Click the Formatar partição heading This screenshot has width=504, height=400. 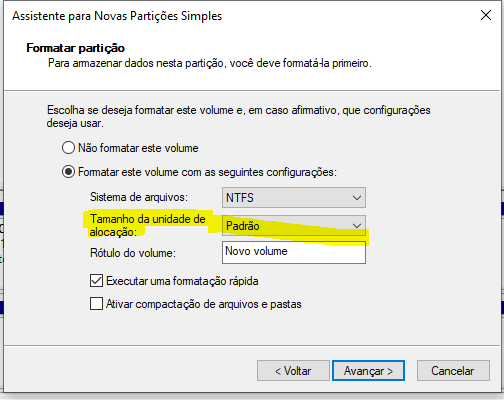click(75, 48)
